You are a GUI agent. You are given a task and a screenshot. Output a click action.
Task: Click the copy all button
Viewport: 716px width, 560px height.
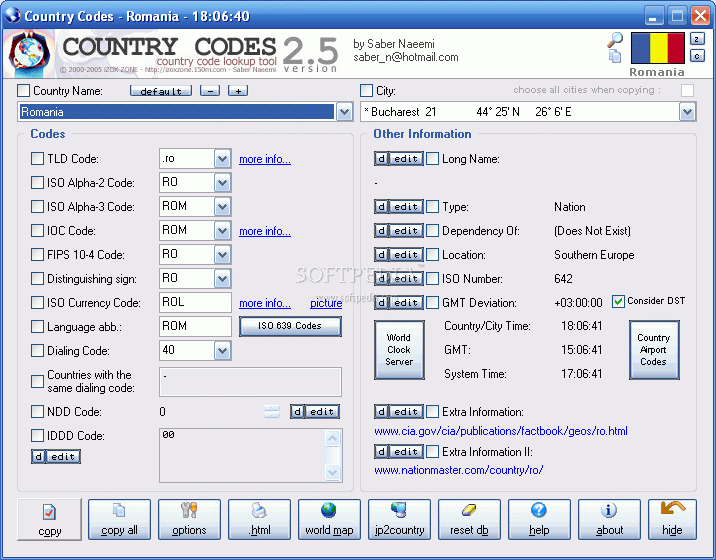click(119, 520)
